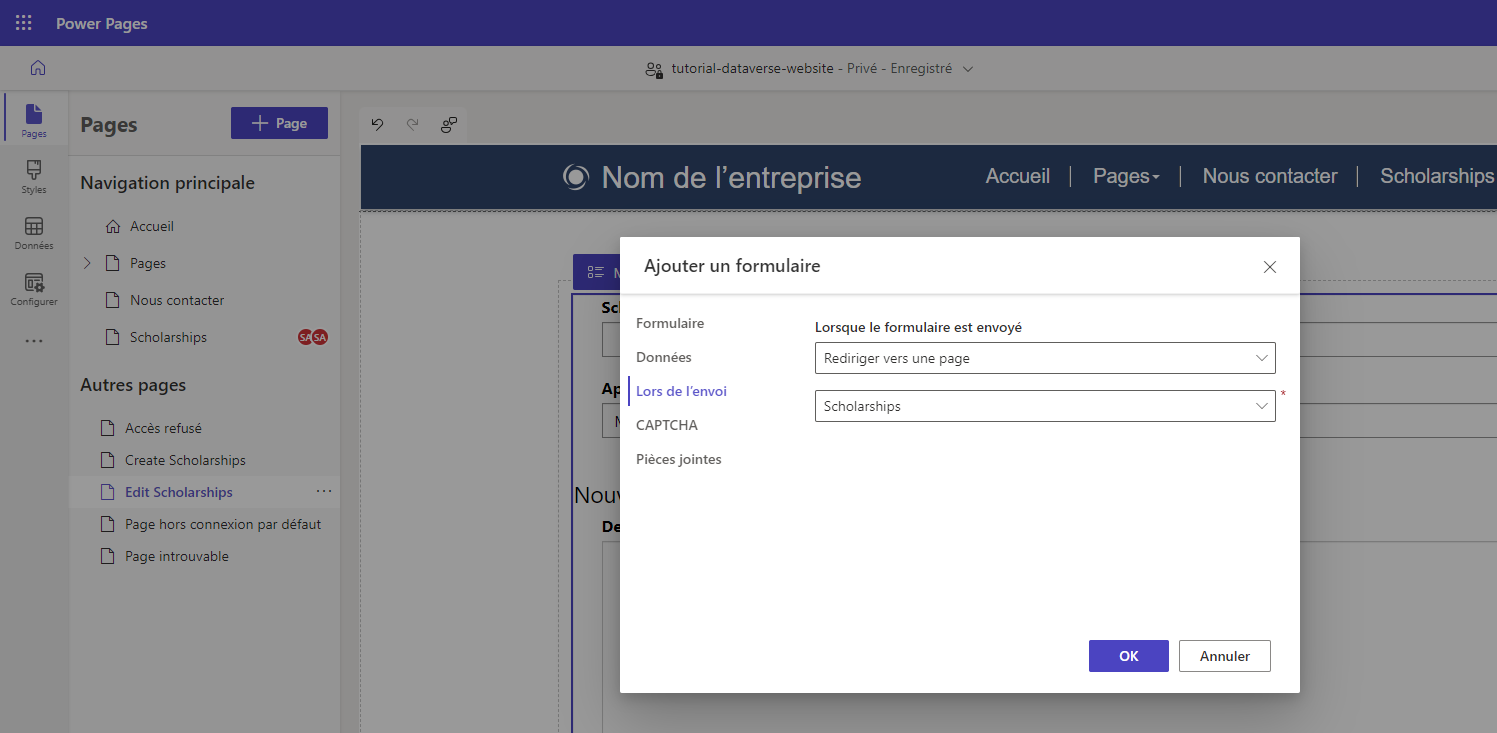Expand the Pages item in Navigation principale
The height and width of the screenshot is (733, 1497).
click(x=88, y=262)
